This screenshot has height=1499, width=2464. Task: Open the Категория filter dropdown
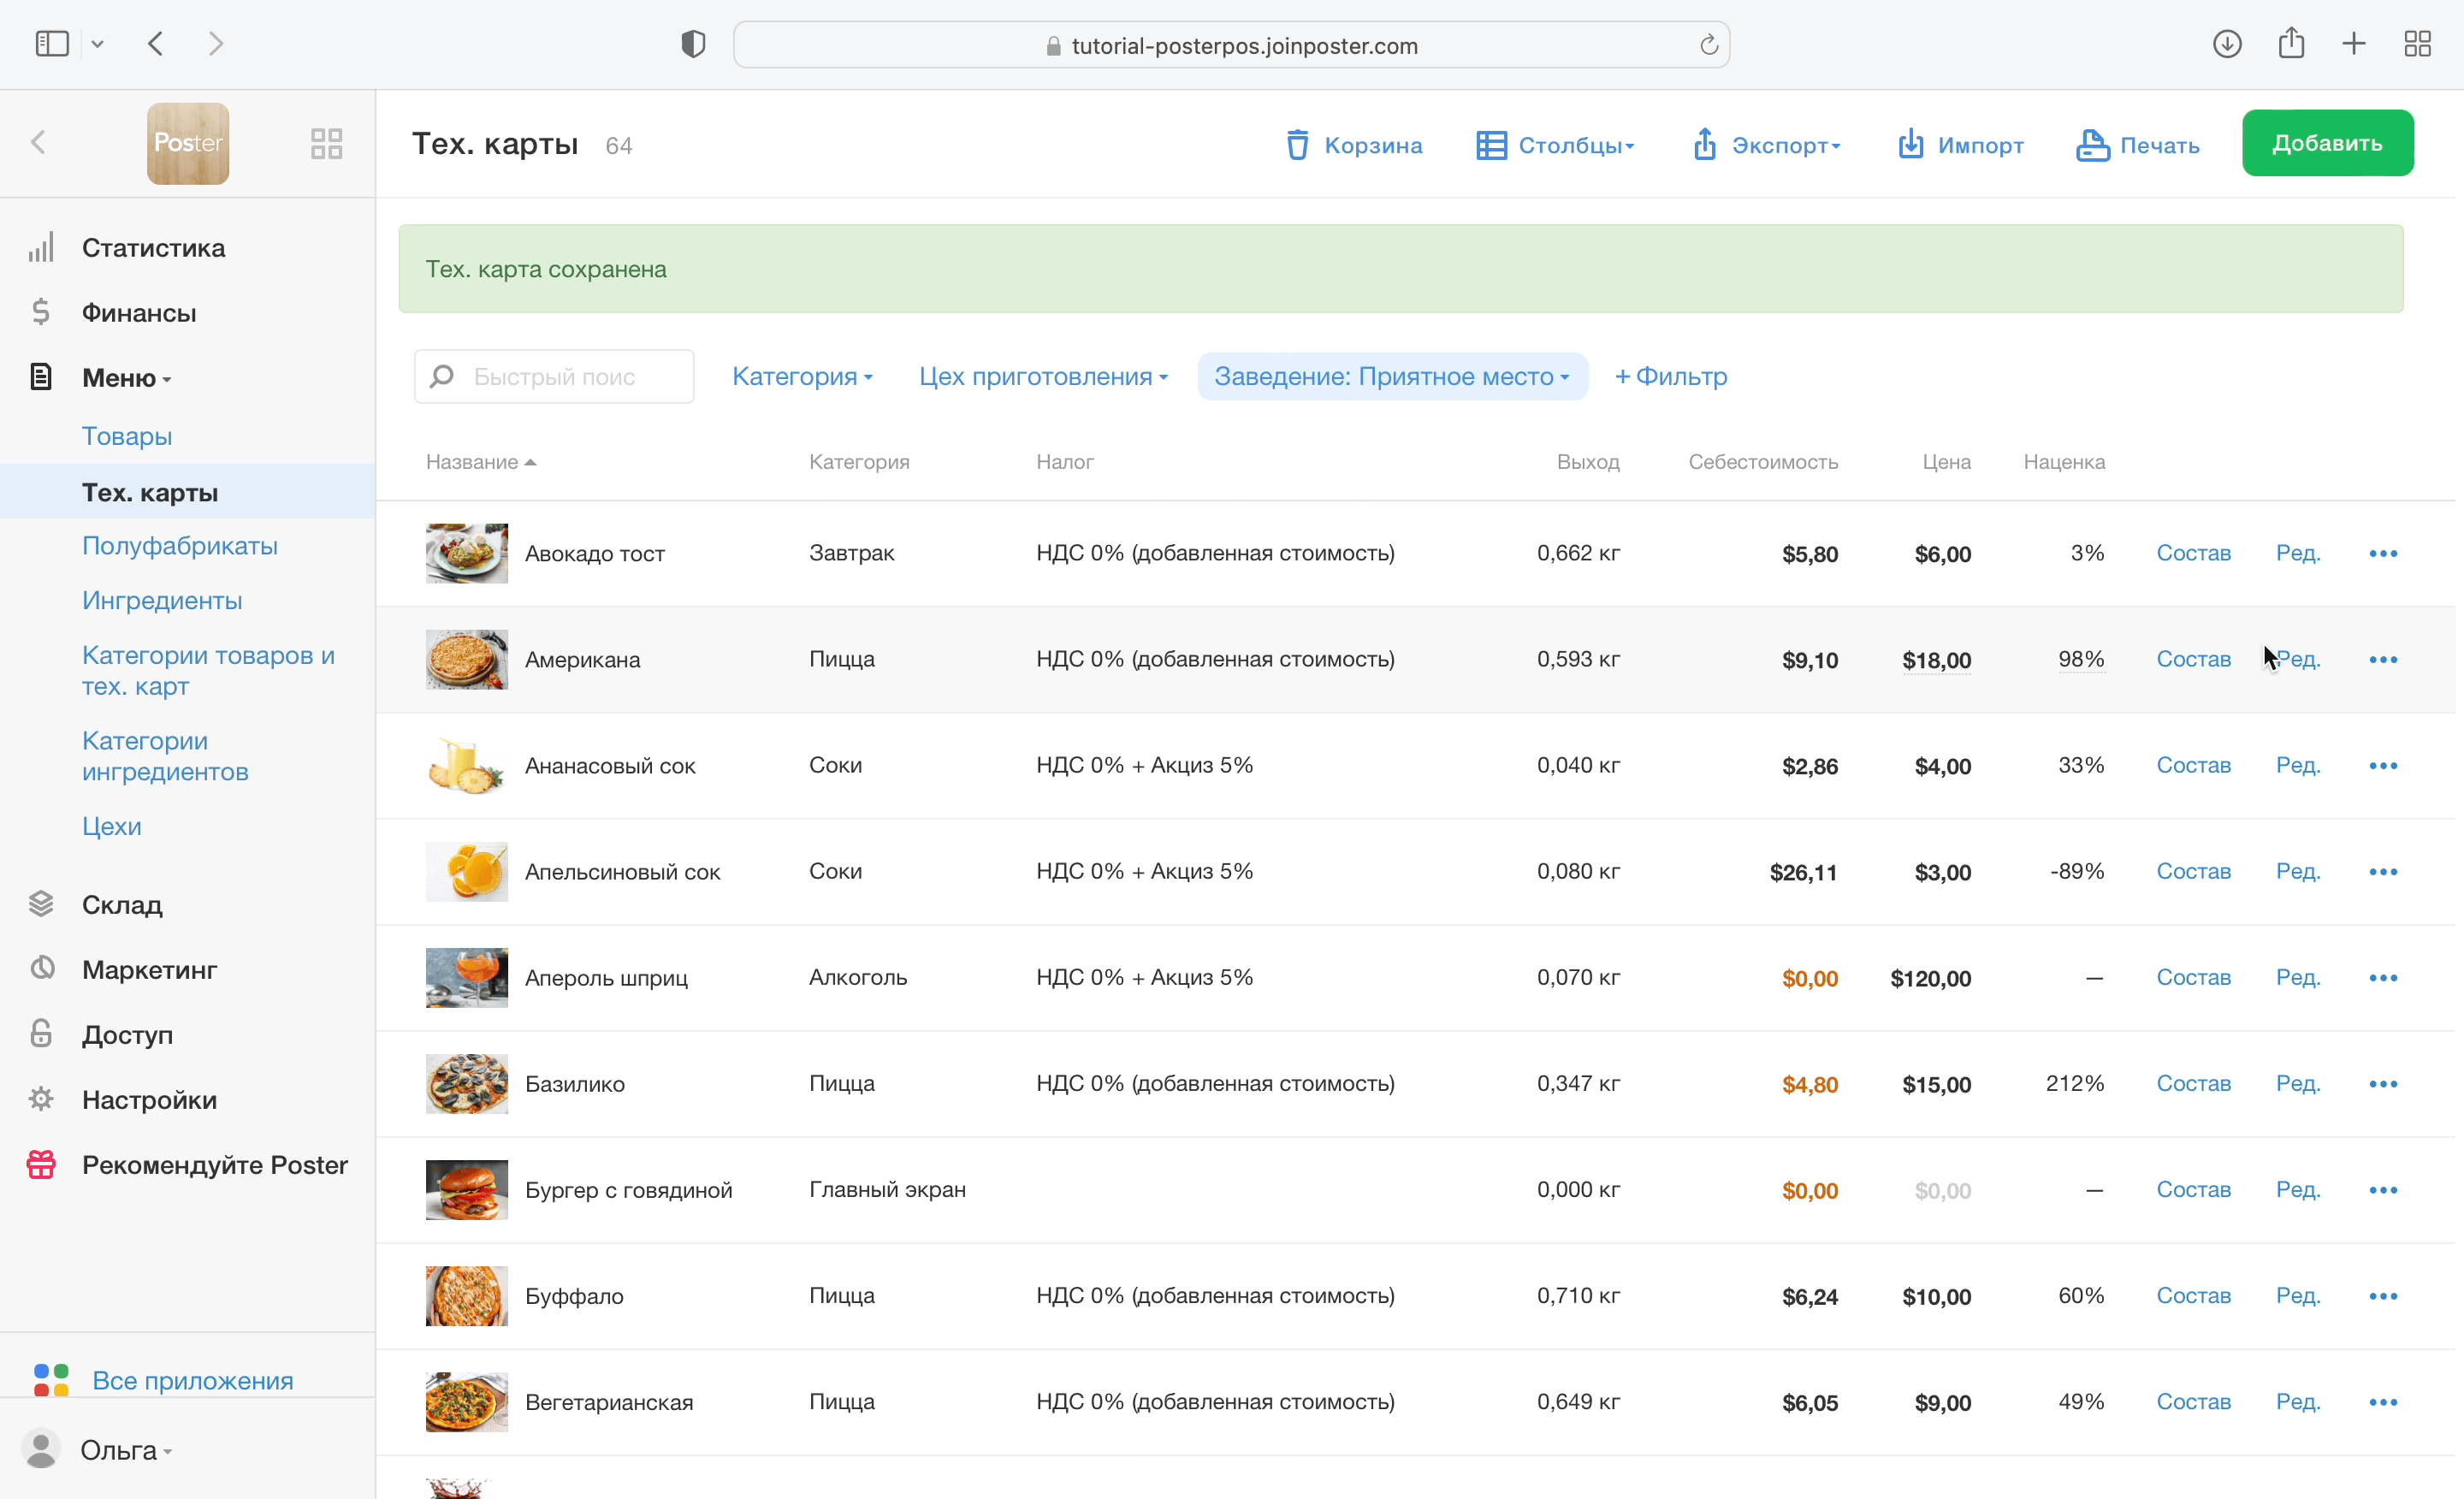tap(802, 377)
